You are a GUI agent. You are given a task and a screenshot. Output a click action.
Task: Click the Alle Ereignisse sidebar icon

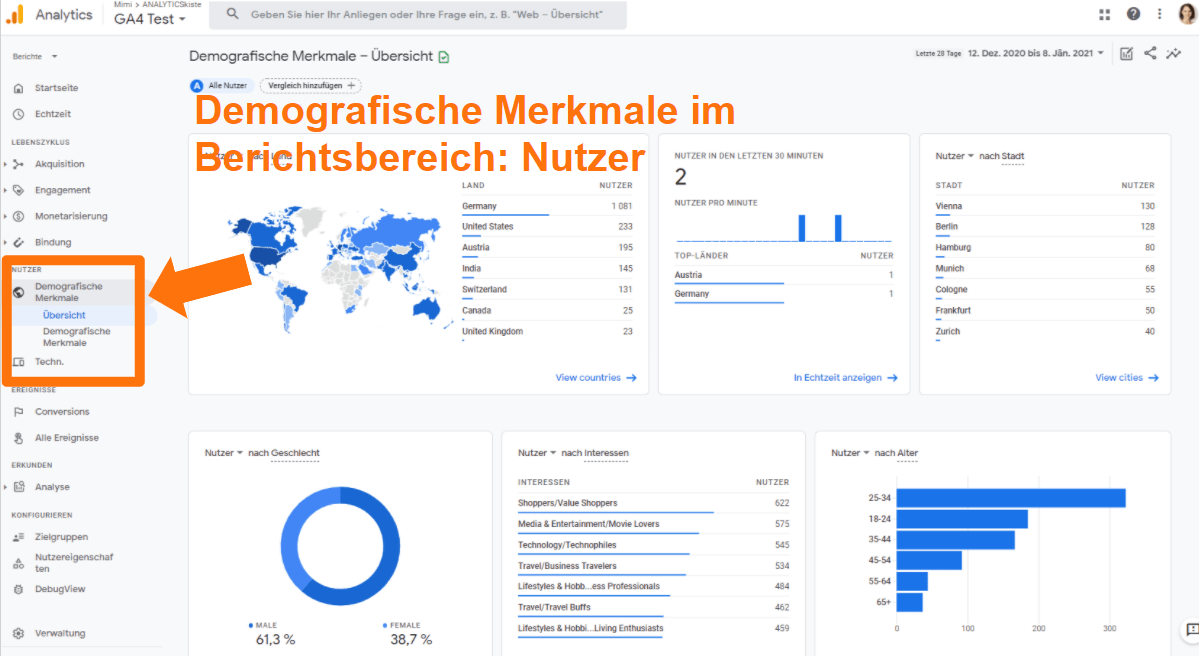pyautogui.click(x=18, y=437)
